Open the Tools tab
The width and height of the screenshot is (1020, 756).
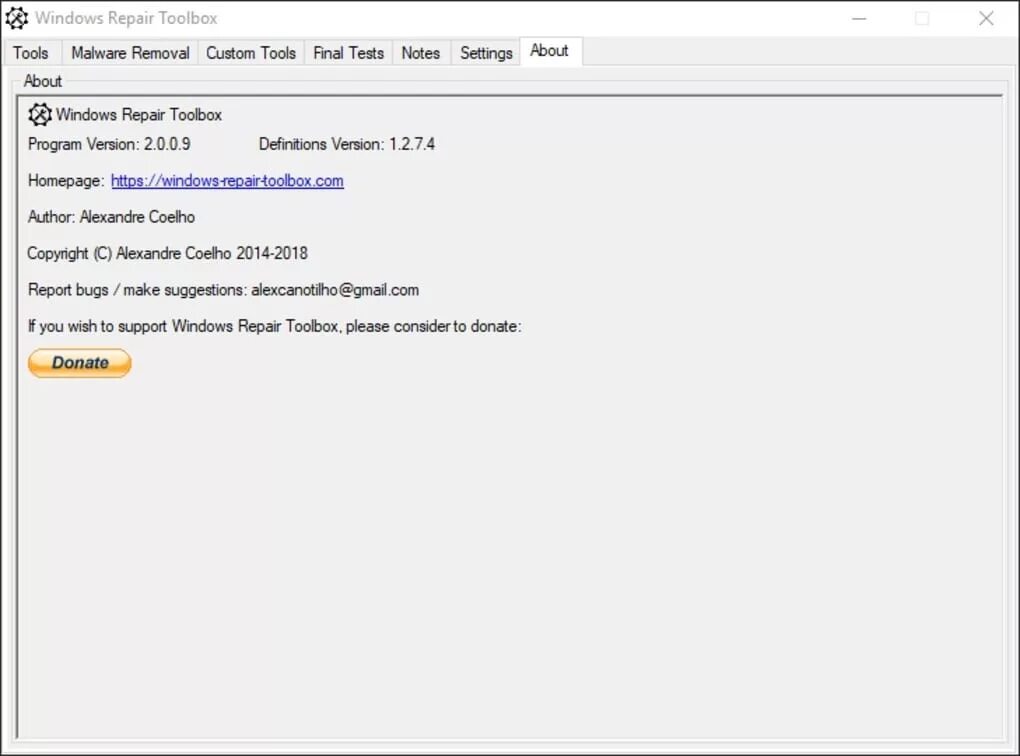[31, 53]
